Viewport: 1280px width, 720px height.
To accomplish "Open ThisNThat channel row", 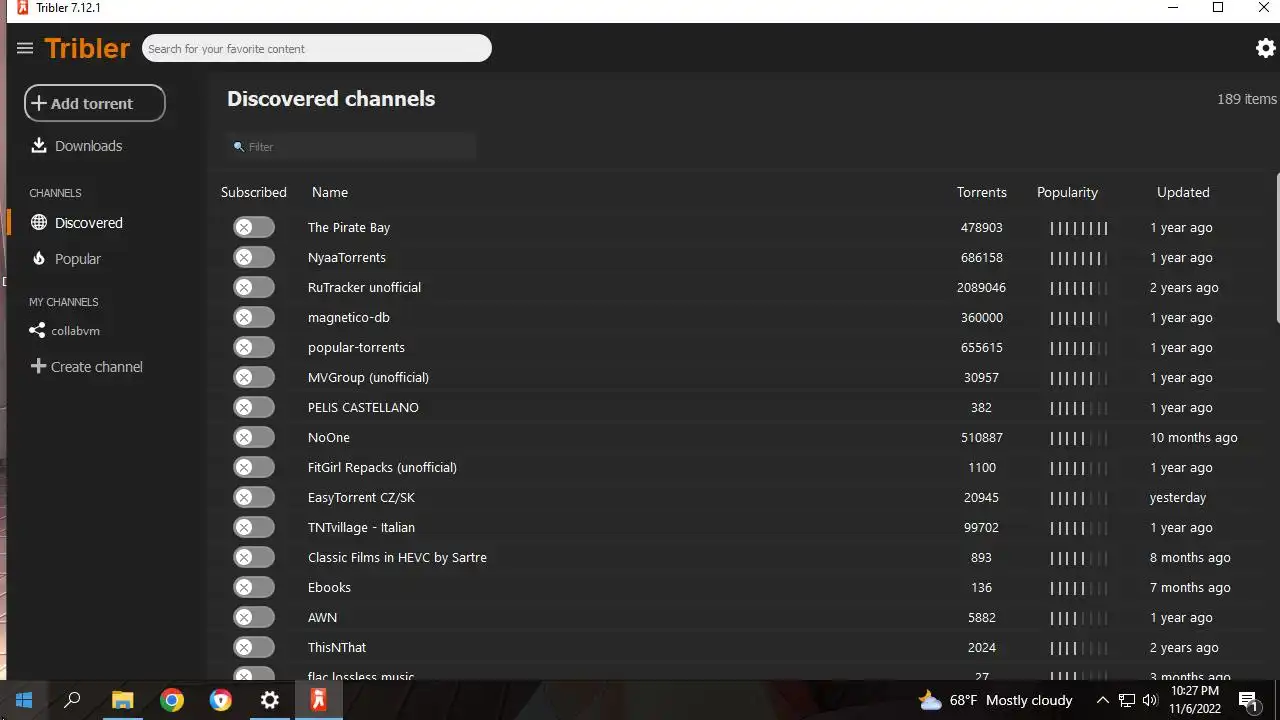I will [337, 648].
